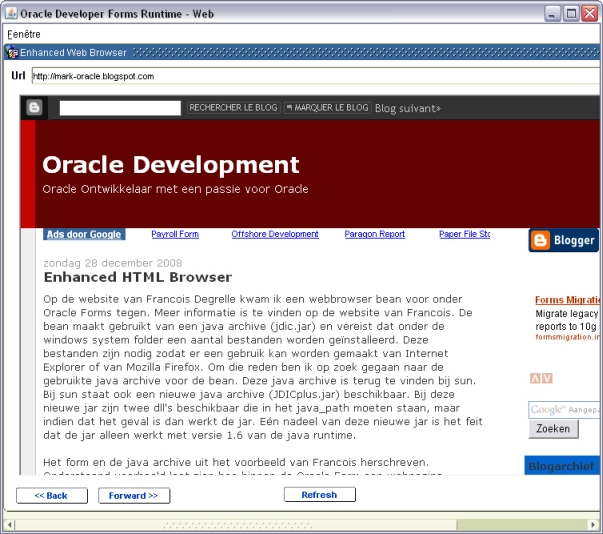
Task: Open the Paper File ad link
Action: tap(465, 234)
